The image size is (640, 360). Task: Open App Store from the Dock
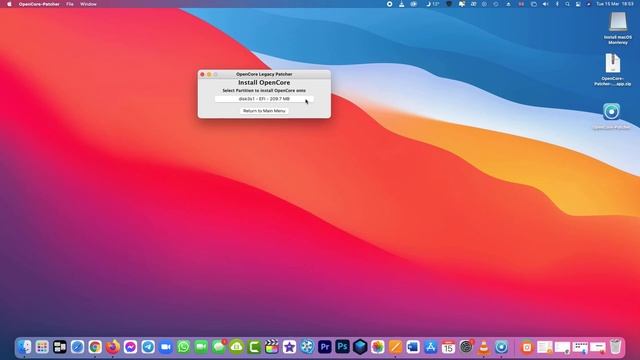431,347
